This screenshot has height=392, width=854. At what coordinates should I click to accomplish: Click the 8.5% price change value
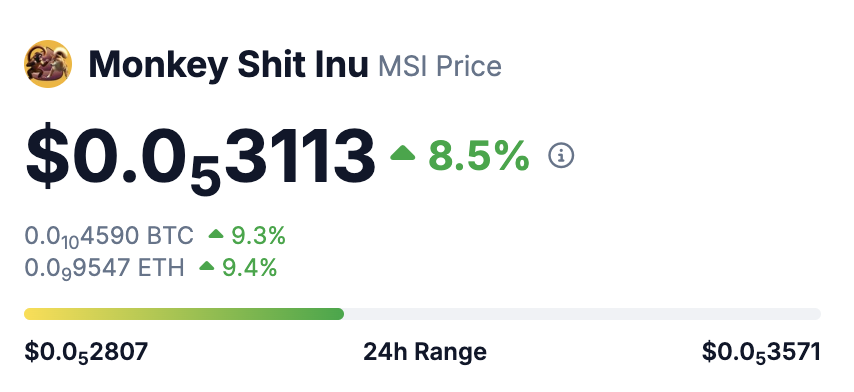479,156
